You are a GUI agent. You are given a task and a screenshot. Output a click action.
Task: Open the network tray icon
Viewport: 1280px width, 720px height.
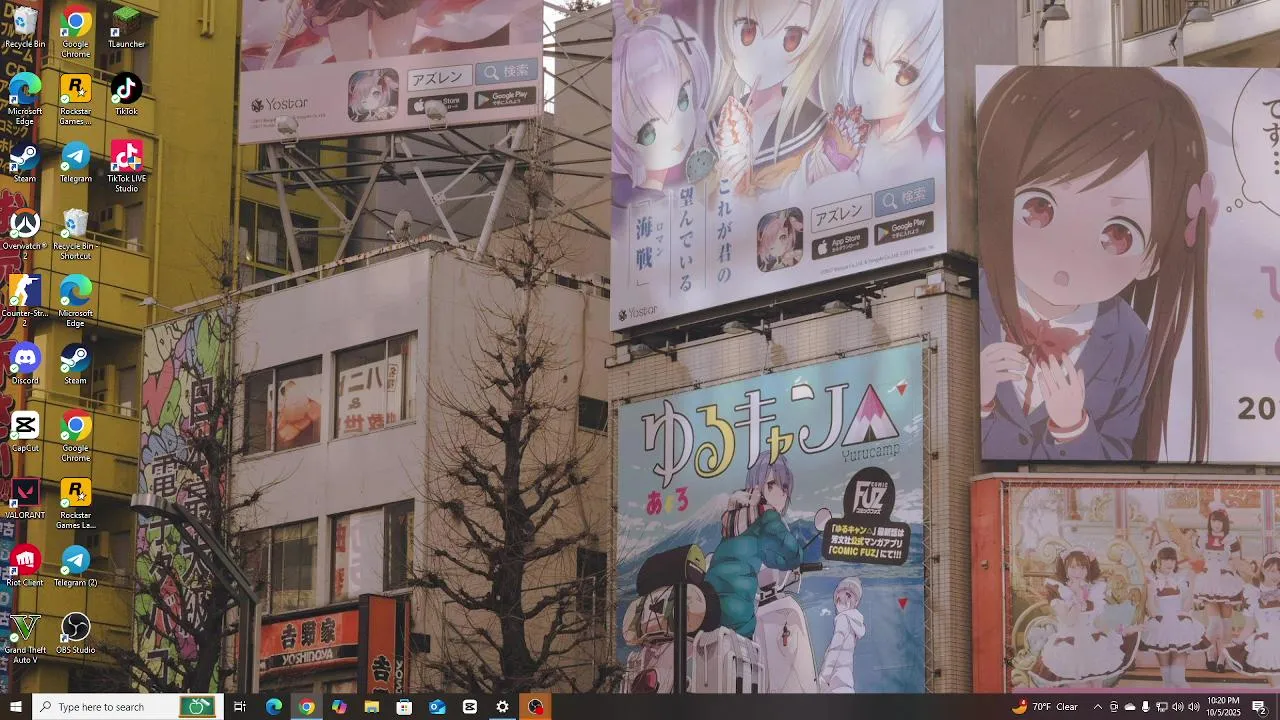point(1162,707)
